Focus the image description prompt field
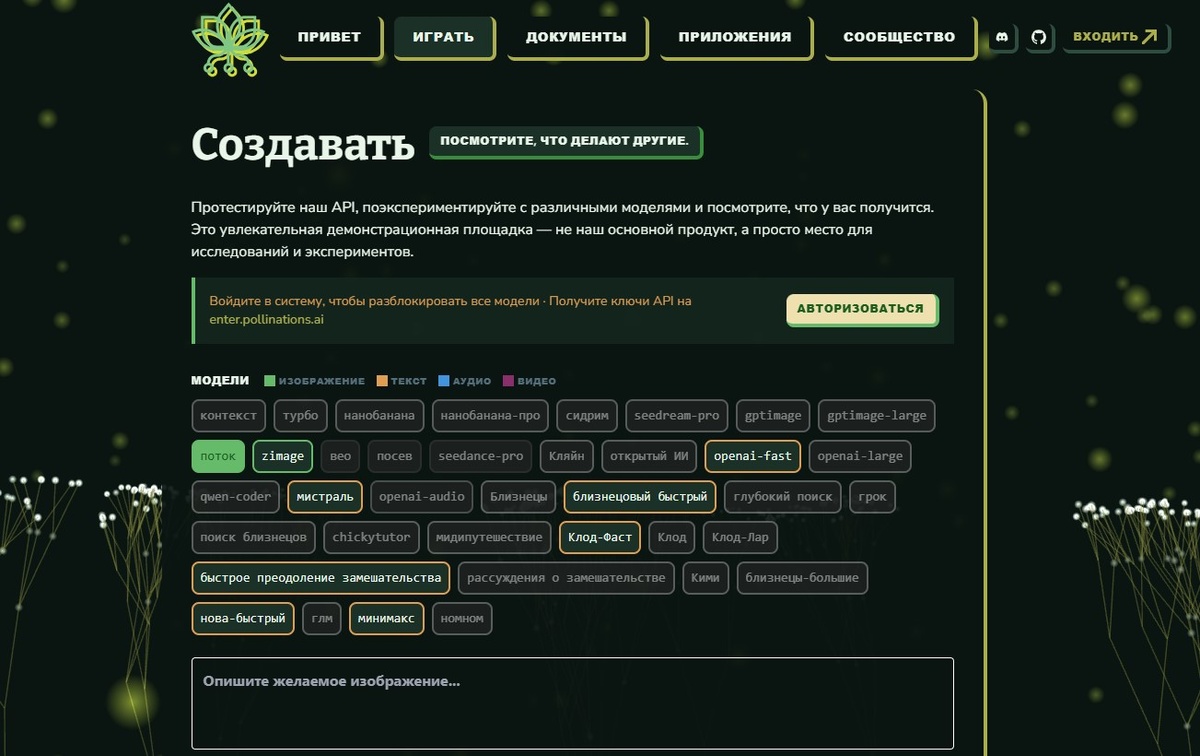This screenshot has height=756, width=1200. pyautogui.click(x=572, y=703)
